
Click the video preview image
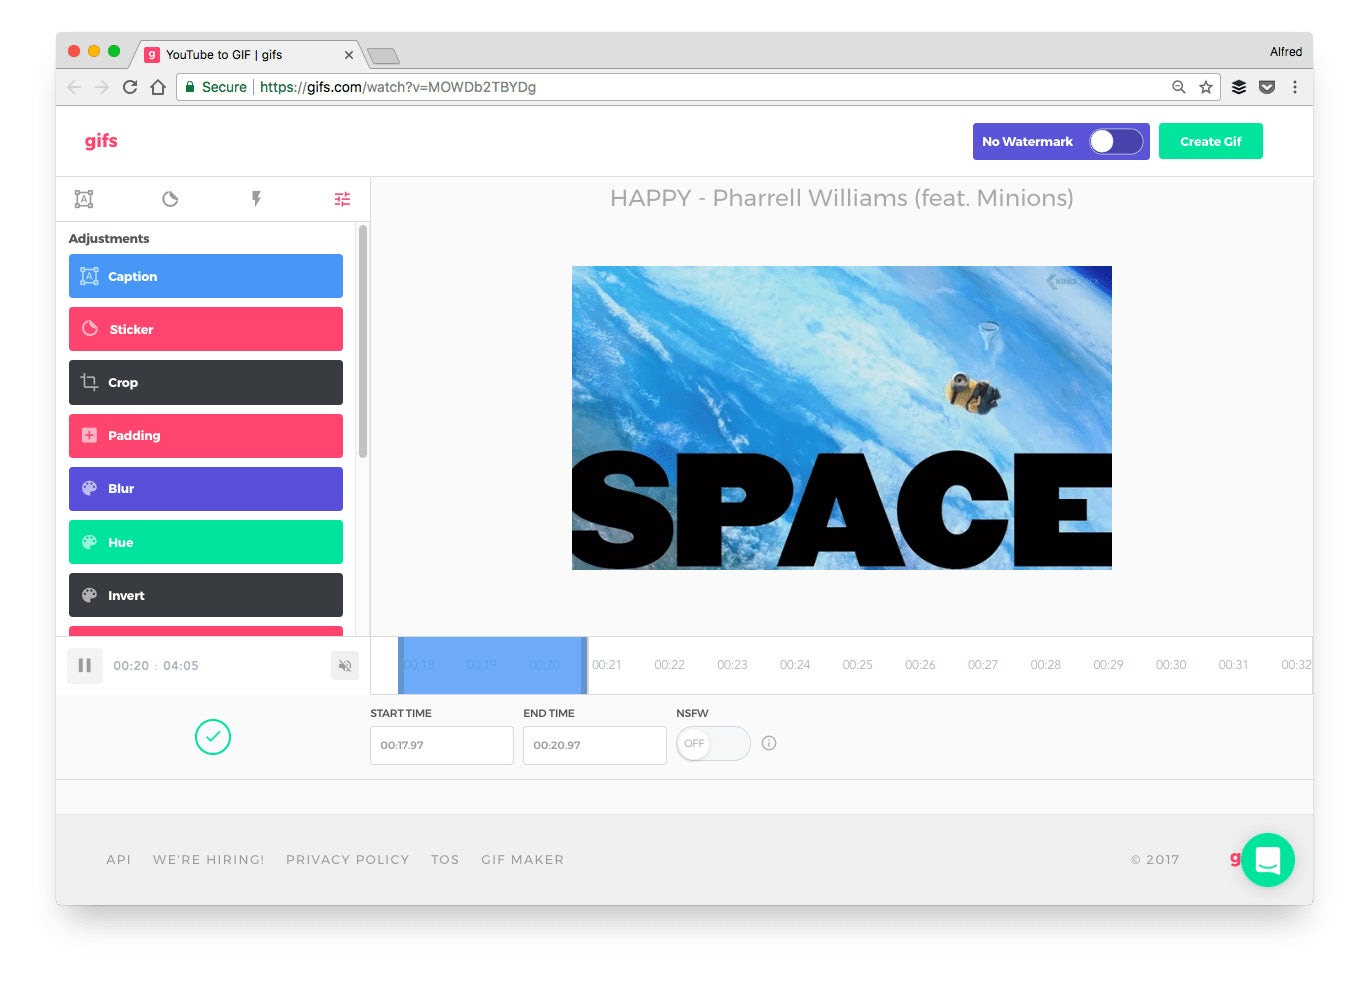tap(842, 418)
